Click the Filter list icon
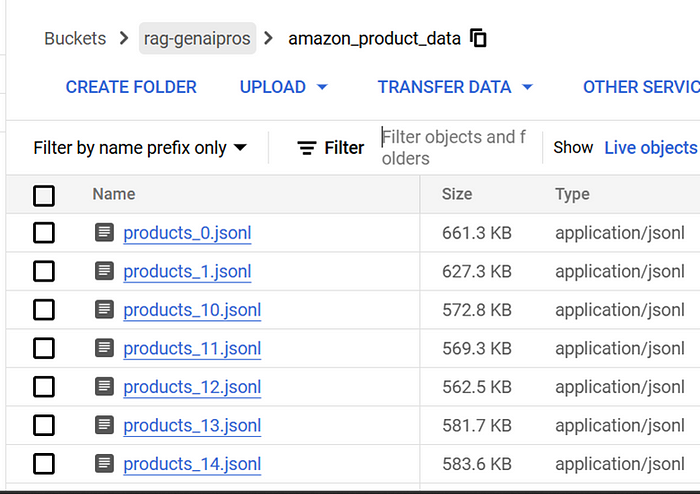The image size is (700, 494). 307,148
